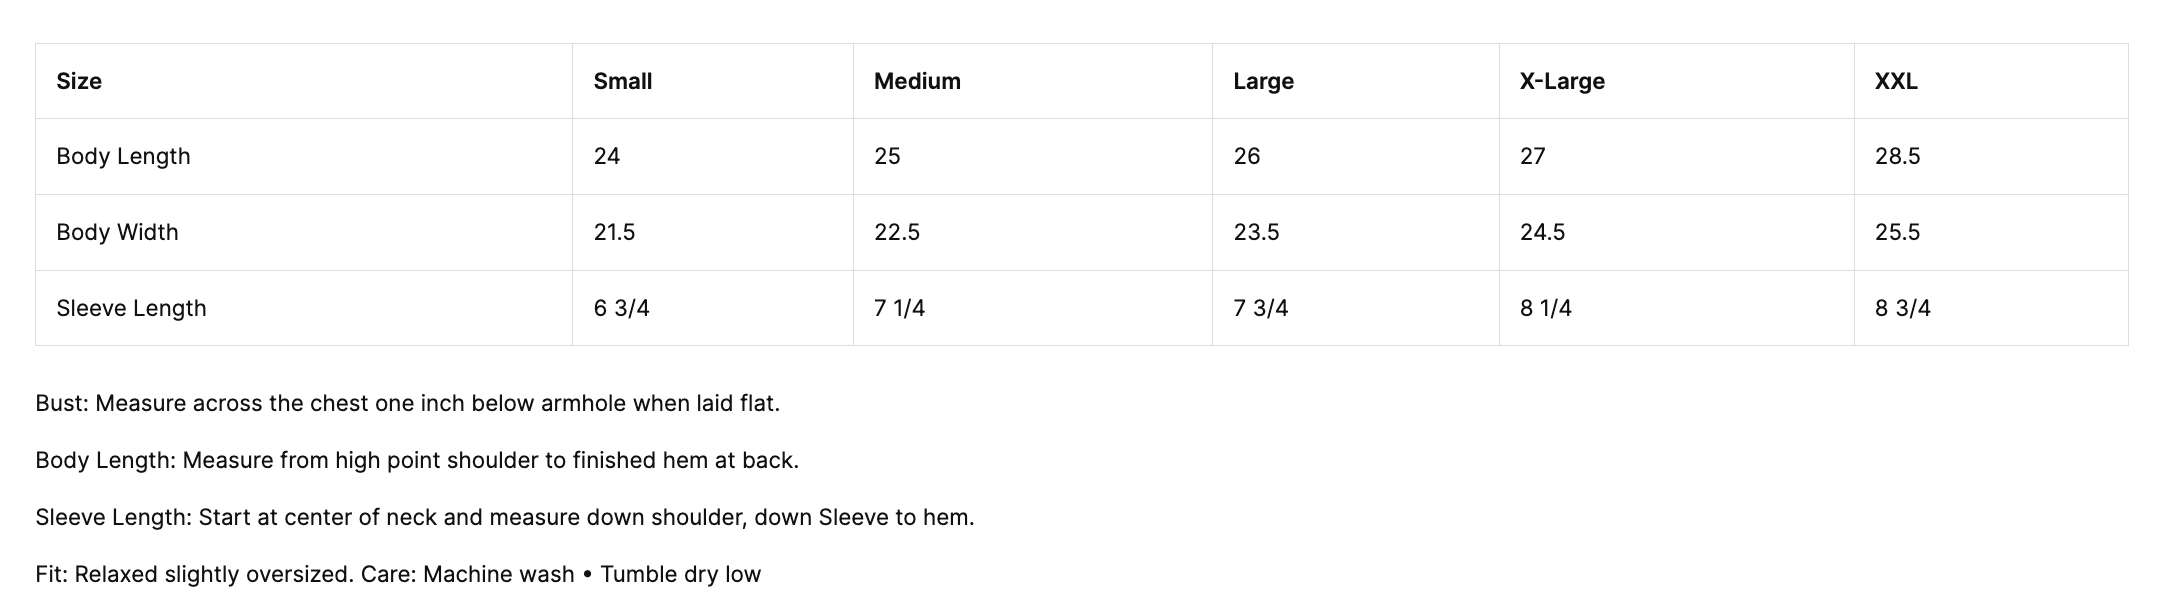2182x616 pixels.
Task: Click X-Large body width 24.5
Action: (x=1542, y=232)
